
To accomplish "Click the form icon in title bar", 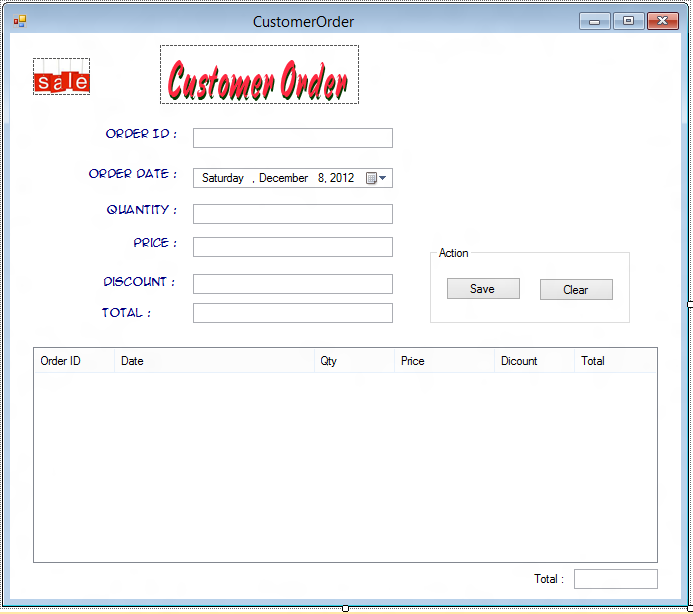I will pyautogui.click(x=20, y=21).
